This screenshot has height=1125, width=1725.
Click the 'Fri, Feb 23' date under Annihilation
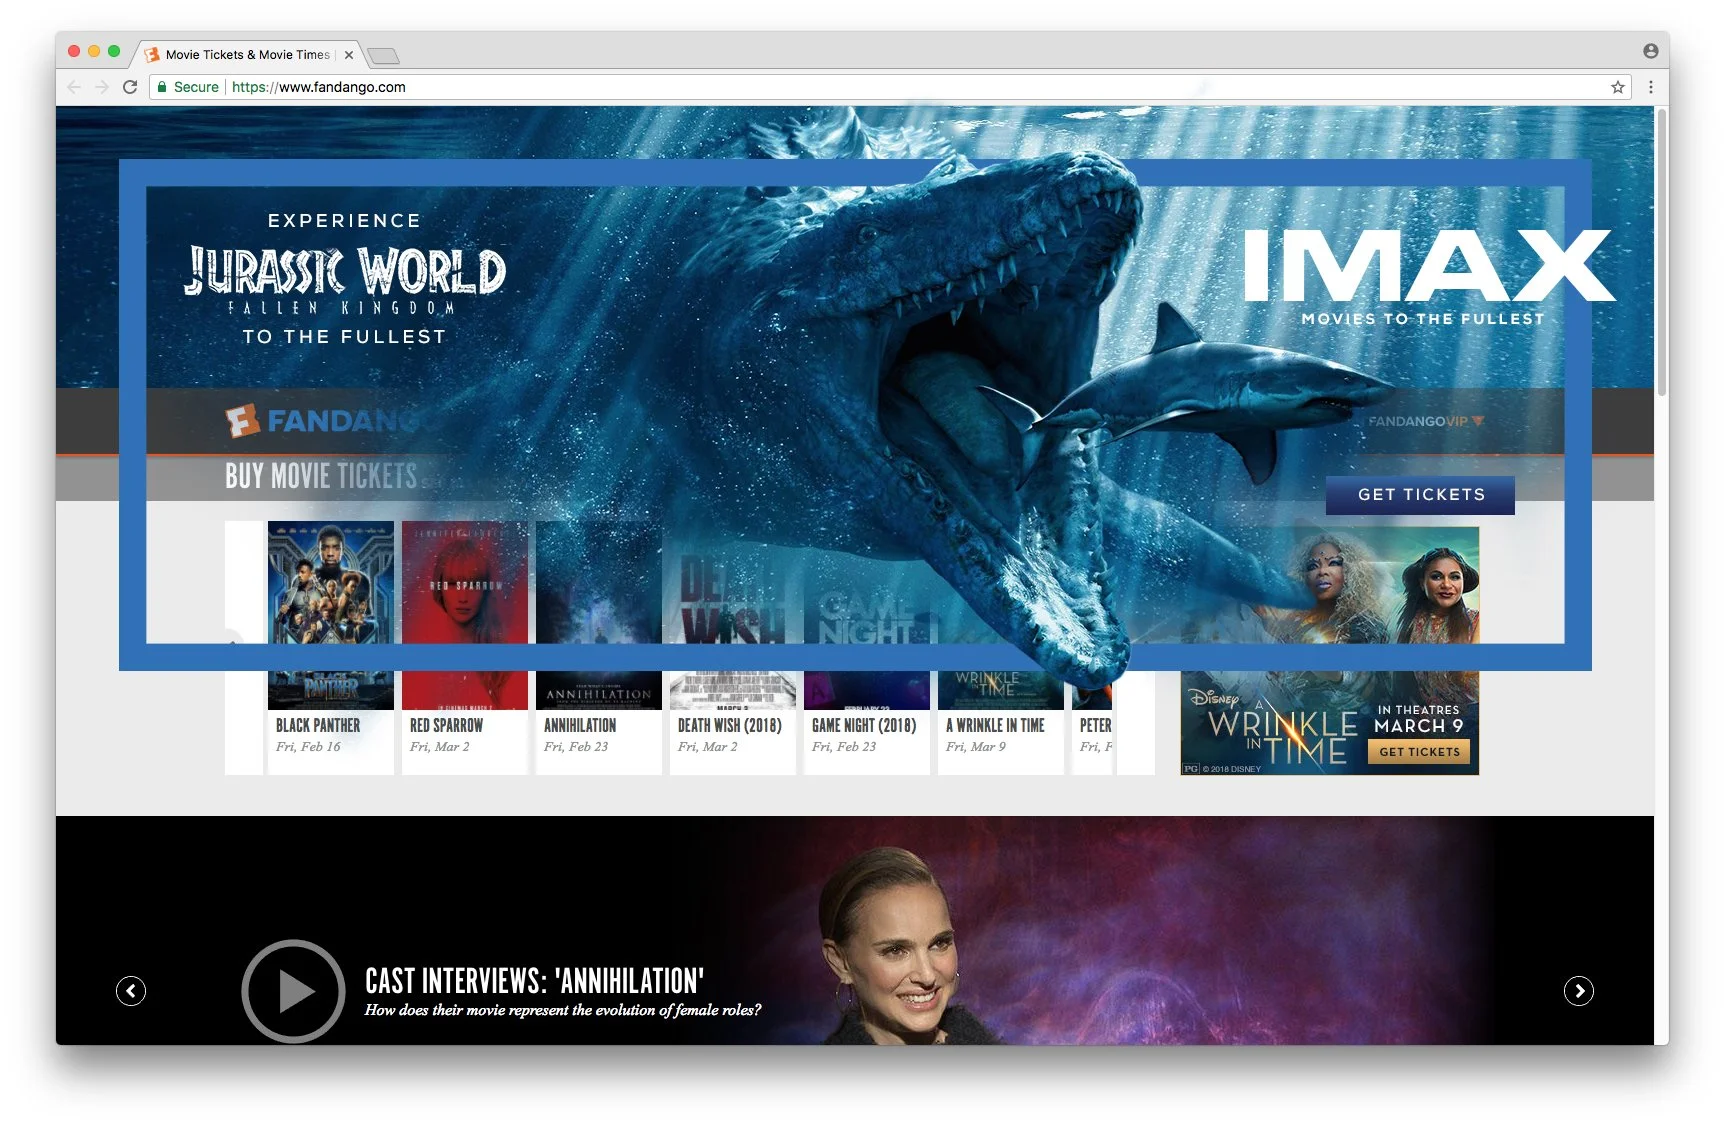[x=576, y=747]
